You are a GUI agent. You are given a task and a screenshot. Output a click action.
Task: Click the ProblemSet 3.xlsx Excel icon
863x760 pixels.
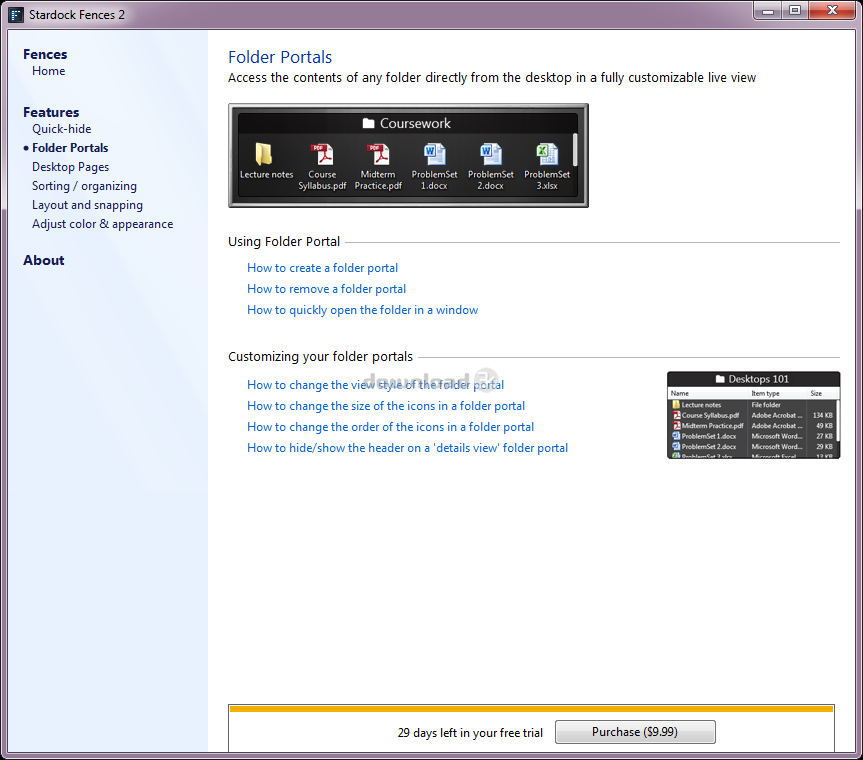547,155
